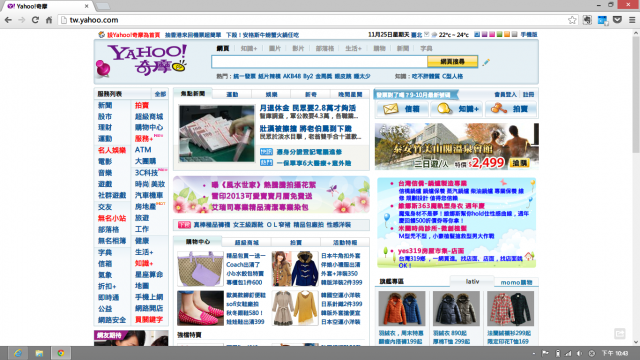This screenshot has height=360, width=640.
Task: Choose the gray page theme swatch
Action: (x=514, y=35)
